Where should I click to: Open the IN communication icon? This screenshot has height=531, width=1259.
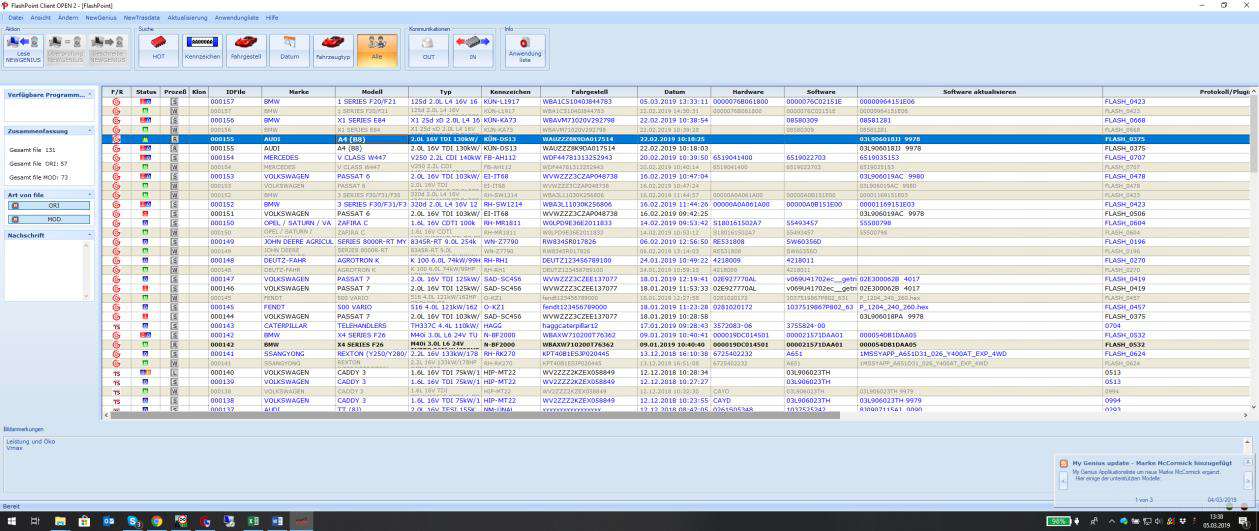[x=473, y=49]
